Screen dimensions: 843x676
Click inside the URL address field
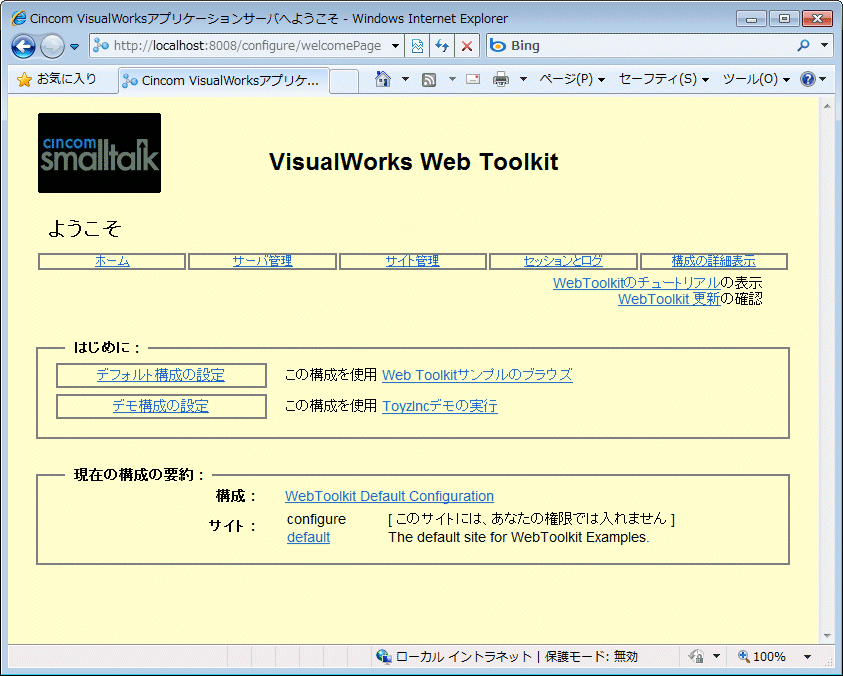250,46
